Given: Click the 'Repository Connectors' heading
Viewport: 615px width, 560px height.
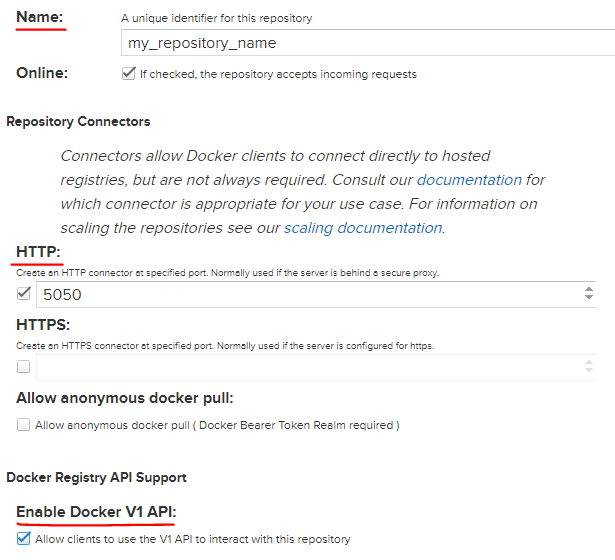Looking at the screenshot, I should [78, 121].
